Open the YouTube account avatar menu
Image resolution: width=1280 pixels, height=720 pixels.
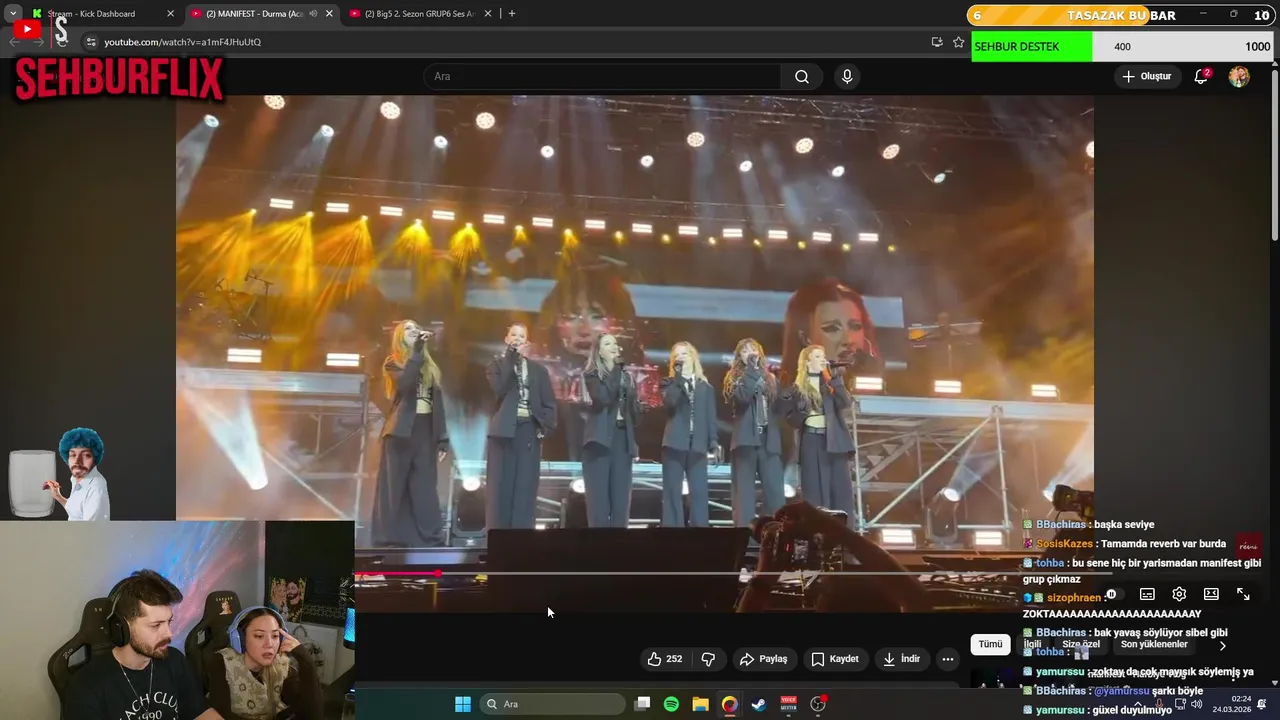pos(1239,77)
